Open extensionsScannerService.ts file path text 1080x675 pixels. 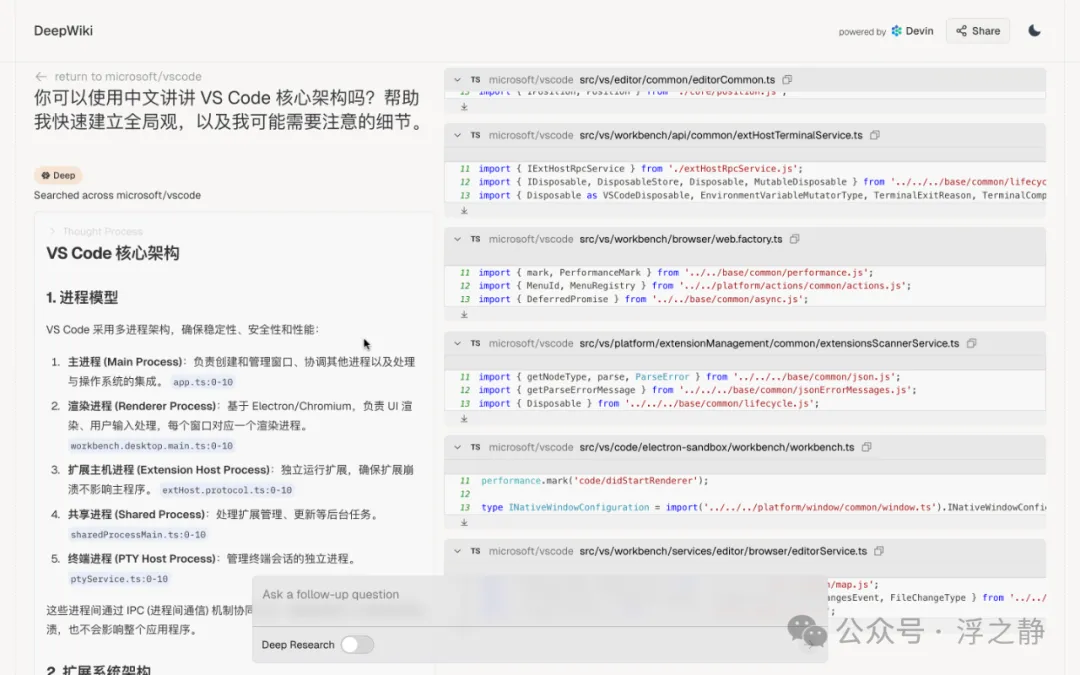[x=769, y=344]
